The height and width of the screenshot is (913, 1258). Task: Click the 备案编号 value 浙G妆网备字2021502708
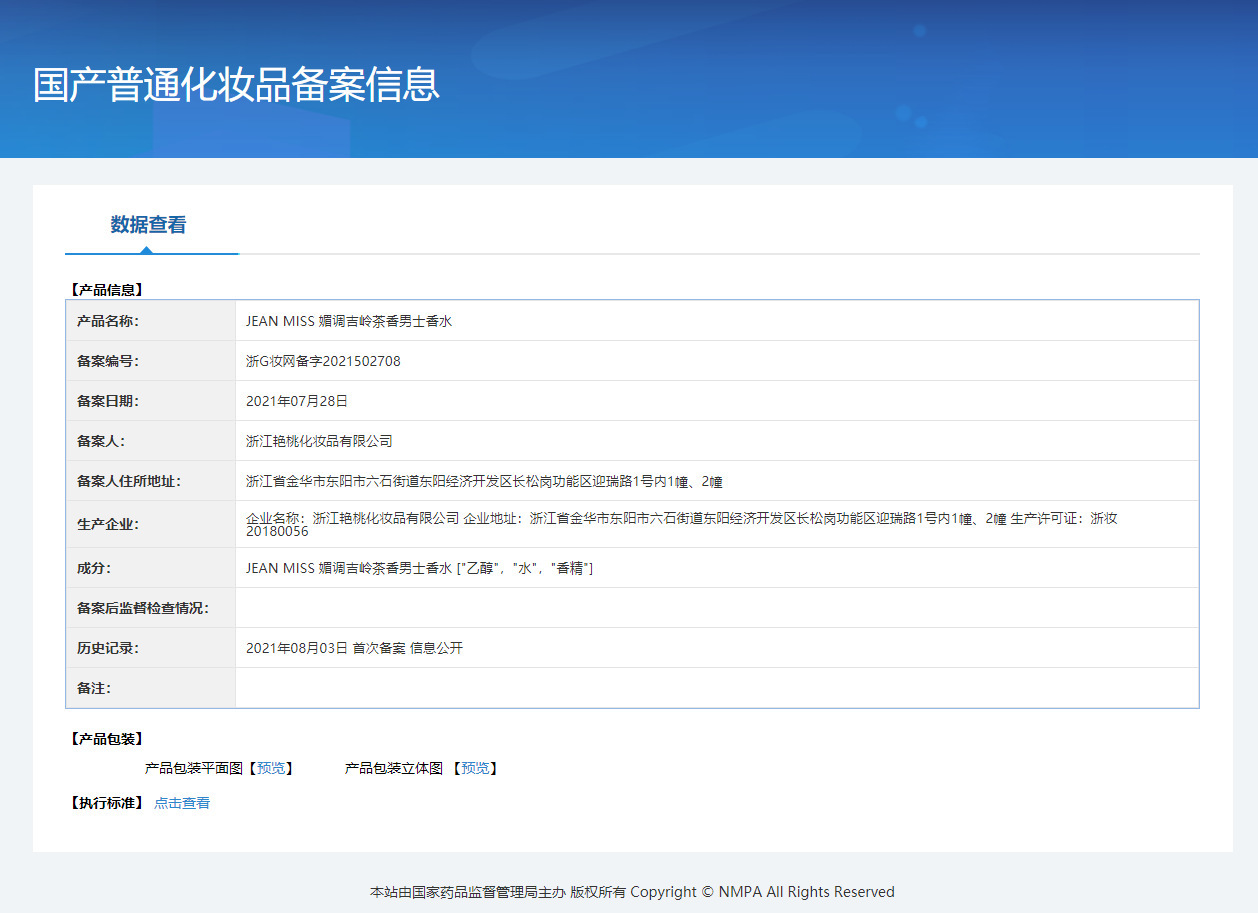pyautogui.click(x=323, y=360)
